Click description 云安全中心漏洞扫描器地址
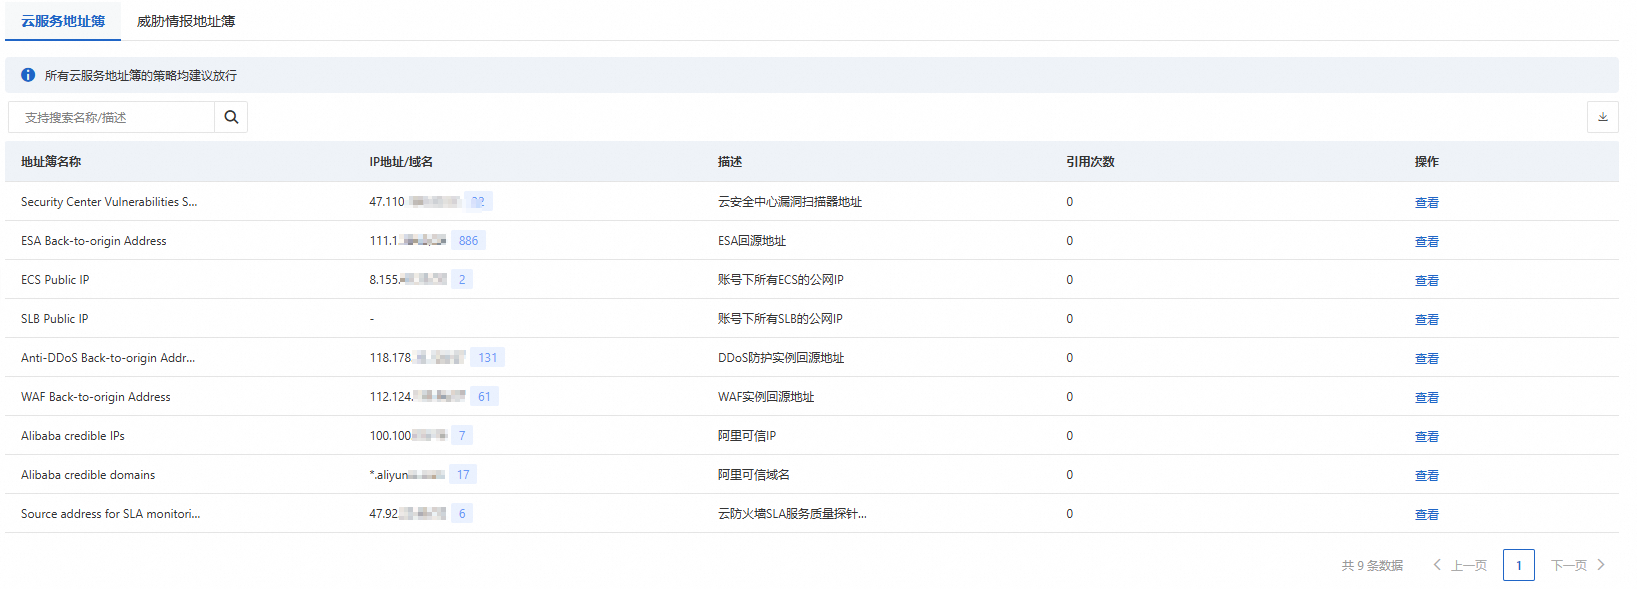Image resolution: width=1637 pixels, height=589 pixels. pyautogui.click(x=790, y=201)
